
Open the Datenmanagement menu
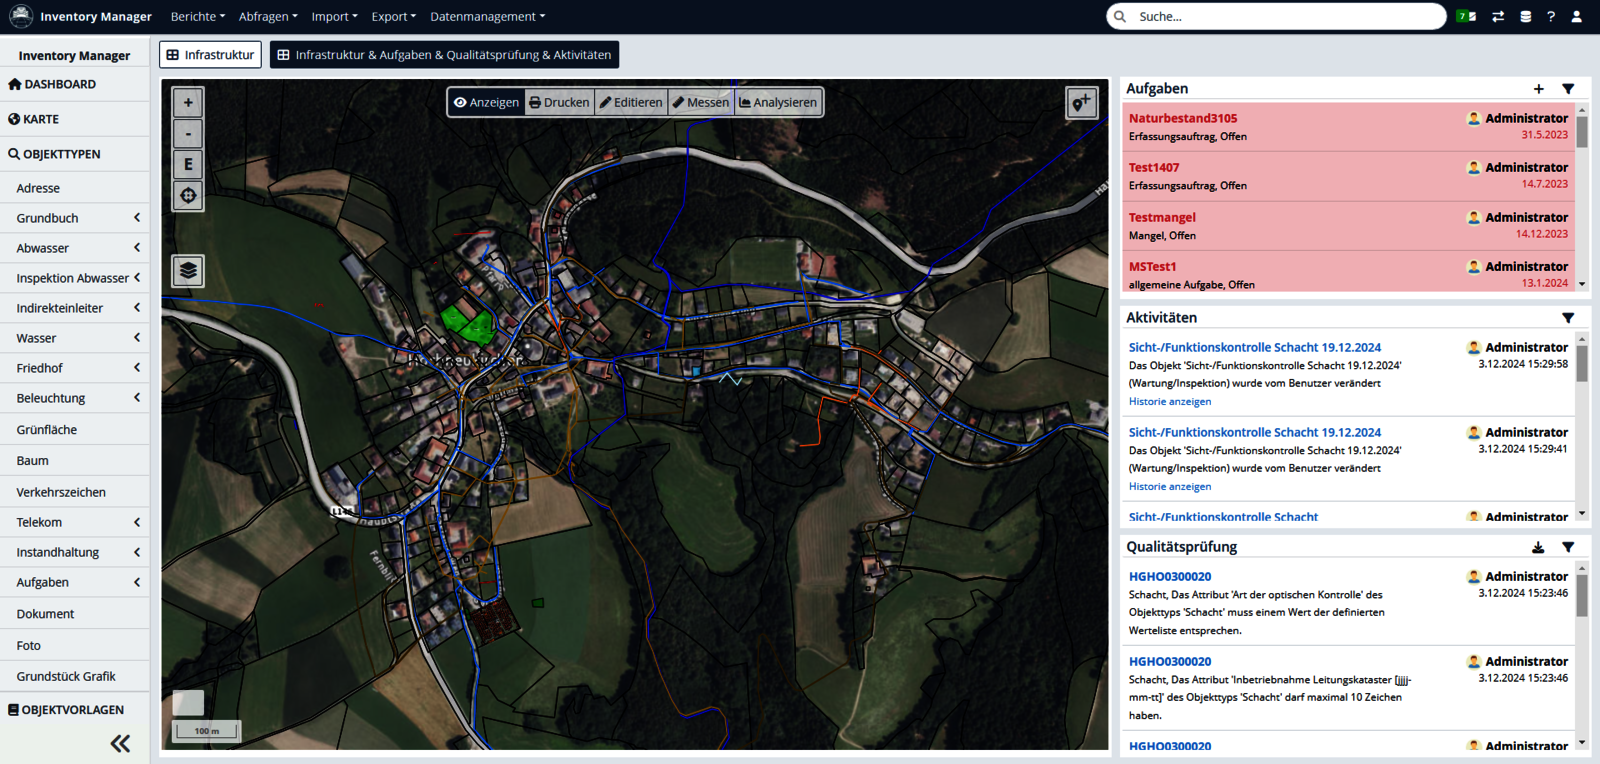pyautogui.click(x=487, y=17)
